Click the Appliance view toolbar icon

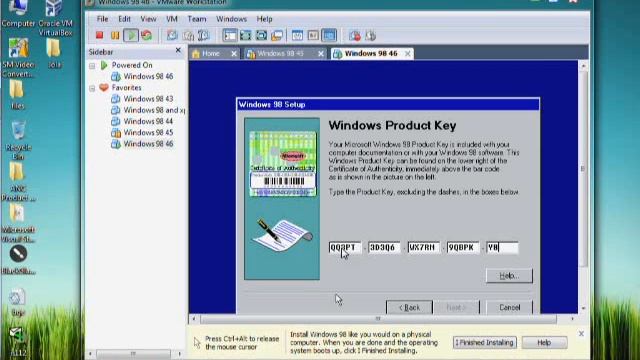click(313, 35)
